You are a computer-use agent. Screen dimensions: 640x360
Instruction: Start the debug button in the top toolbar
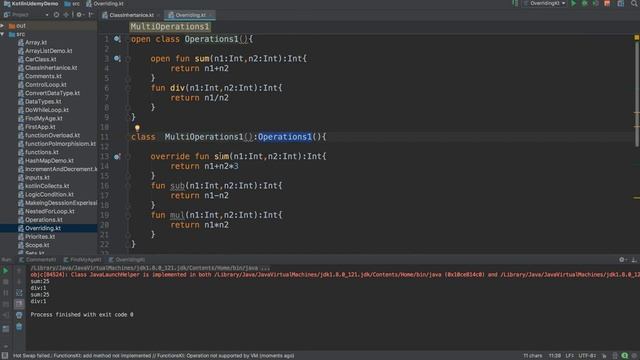click(x=584, y=4)
